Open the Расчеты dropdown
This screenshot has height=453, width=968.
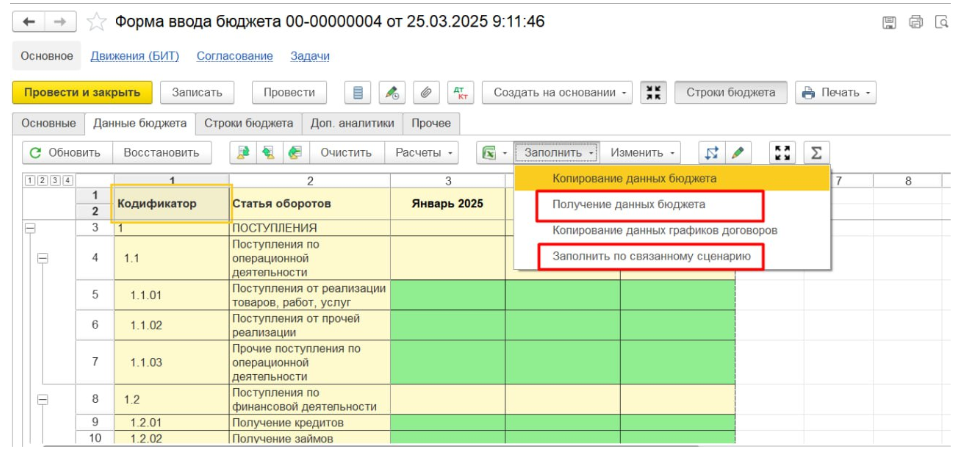coord(425,153)
